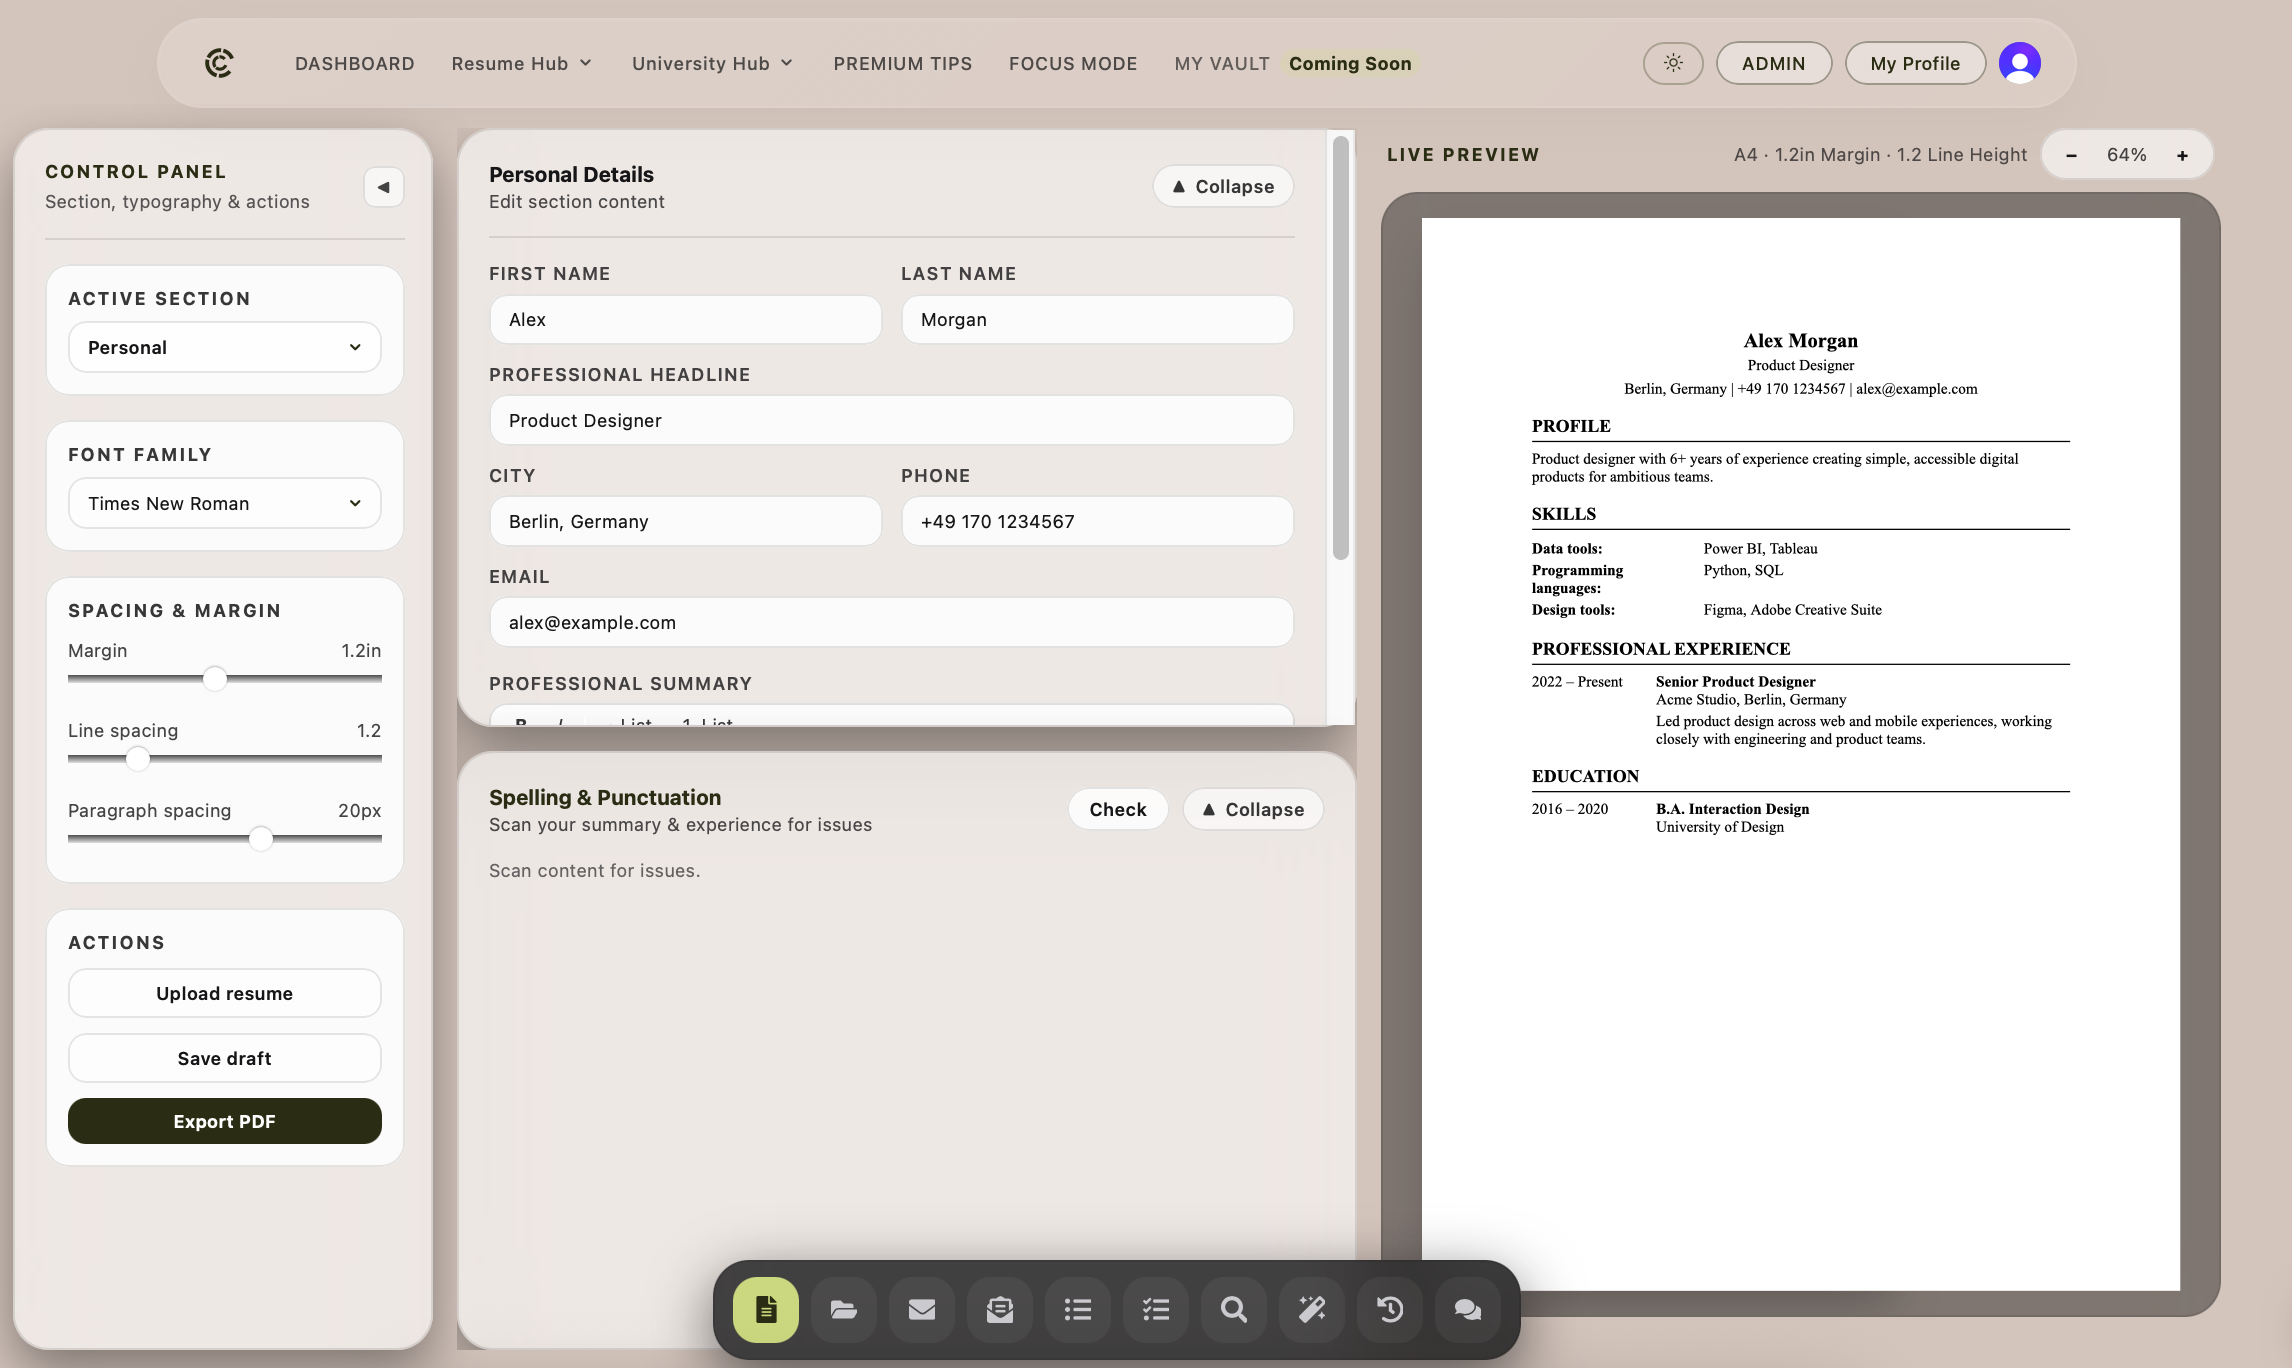Click the PROFILE heading in preview
Image resolution: width=2292 pixels, height=1368 pixels.
(1571, 426)
